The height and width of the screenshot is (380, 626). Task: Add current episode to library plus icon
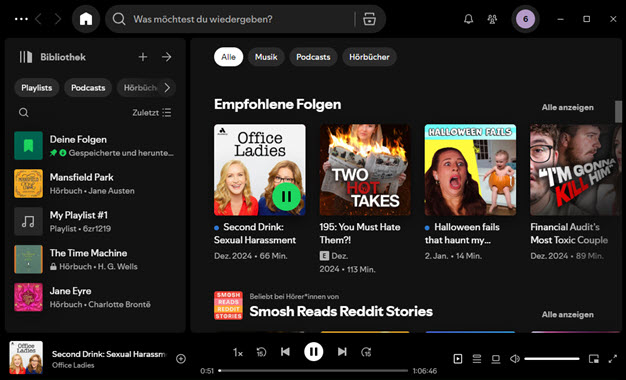[181, 359]
